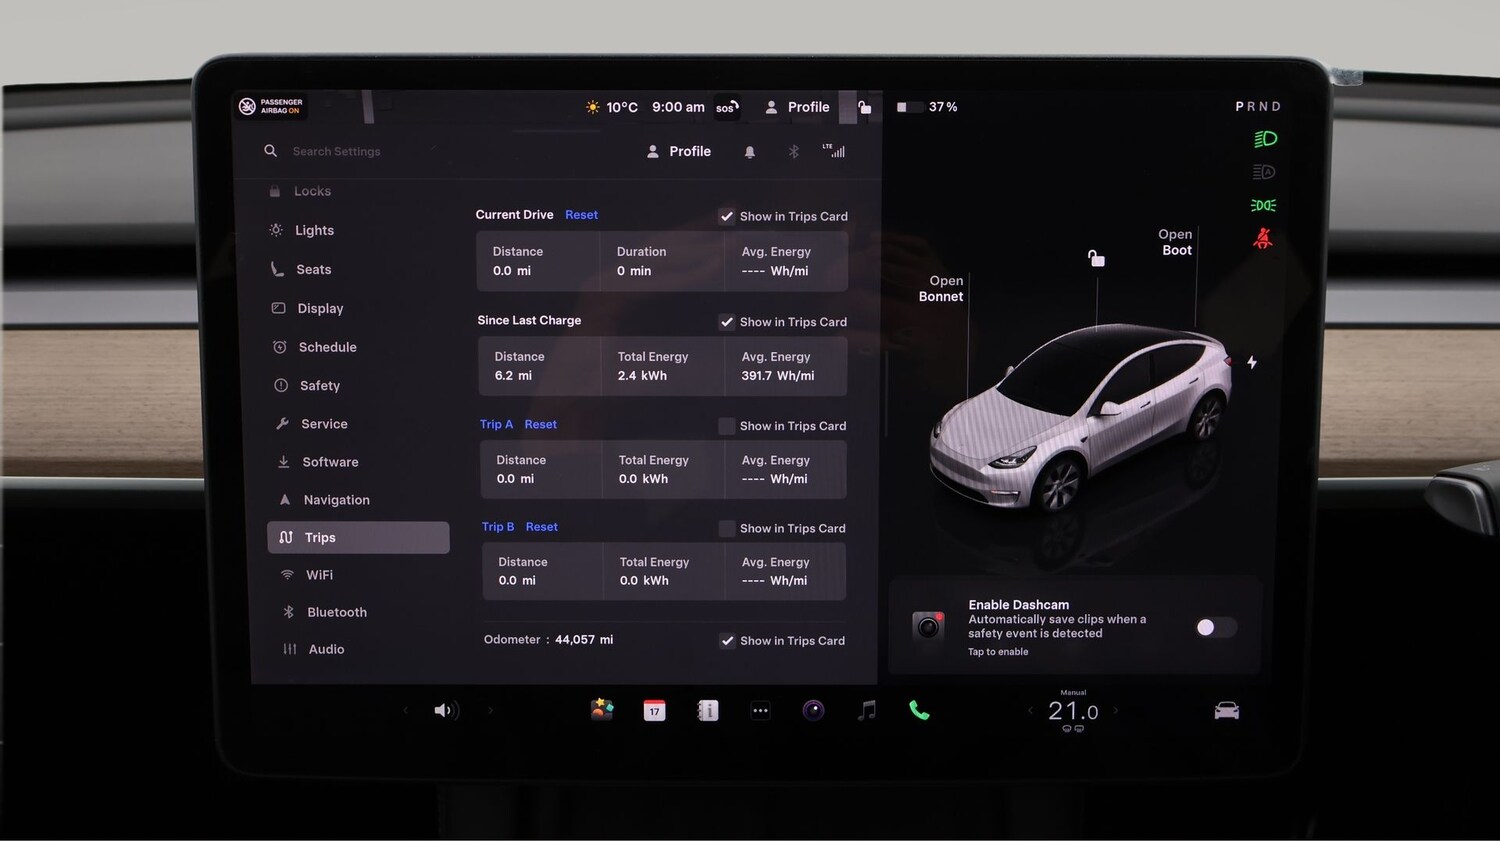
Task: Reset the Trip A counter
Action: coord(540,424)
